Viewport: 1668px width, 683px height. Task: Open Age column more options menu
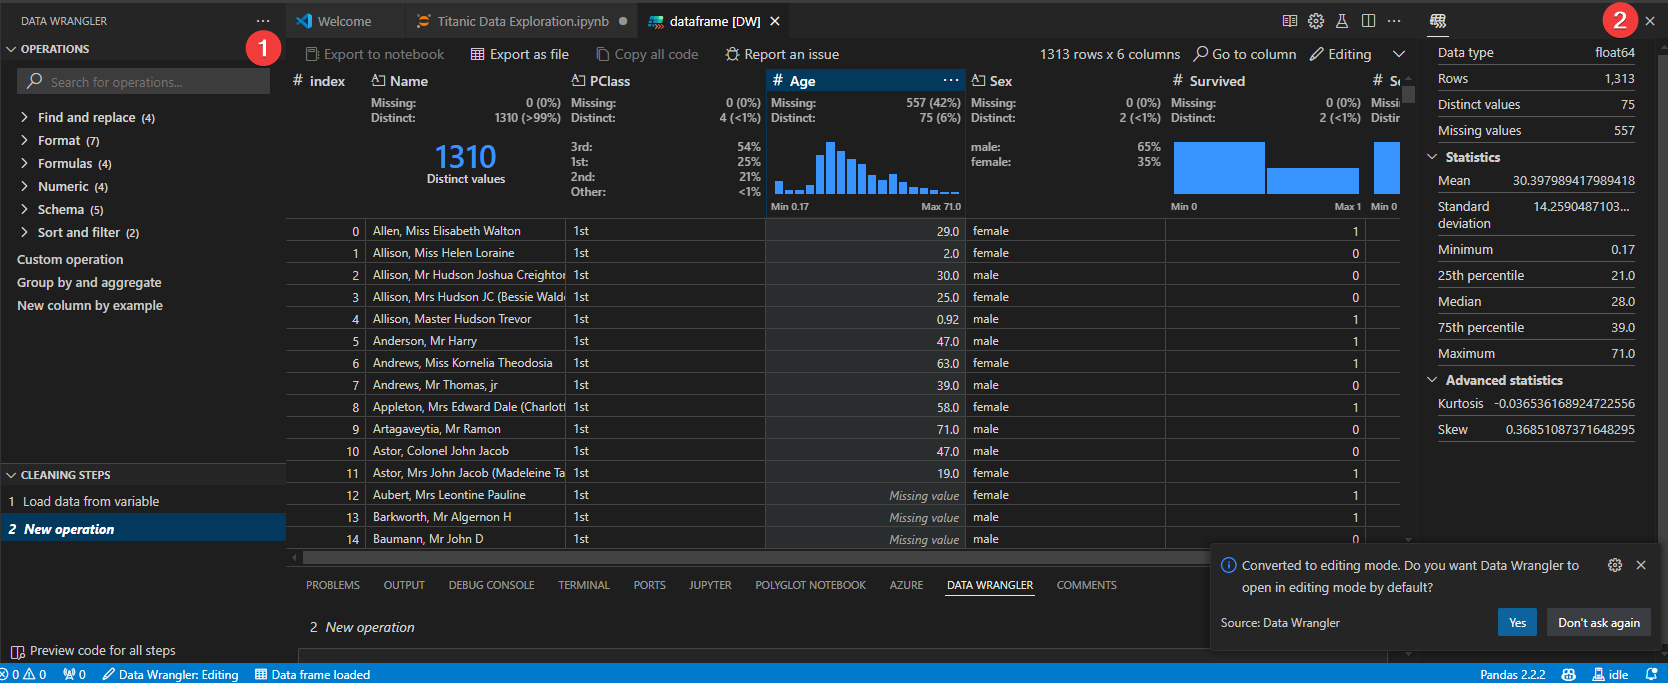(950, 81)
